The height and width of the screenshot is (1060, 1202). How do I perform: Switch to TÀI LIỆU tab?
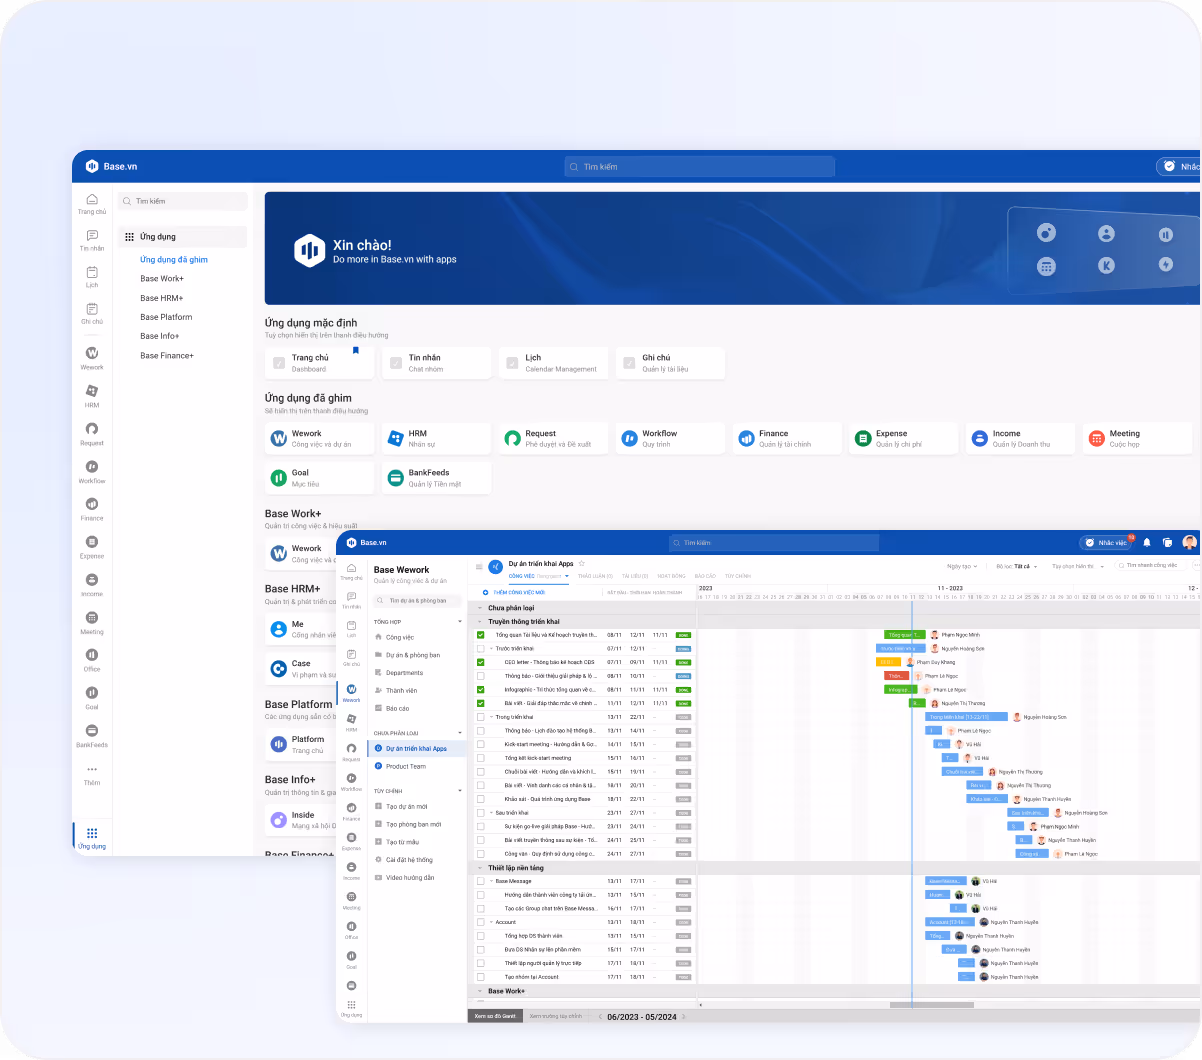[635, 576]
